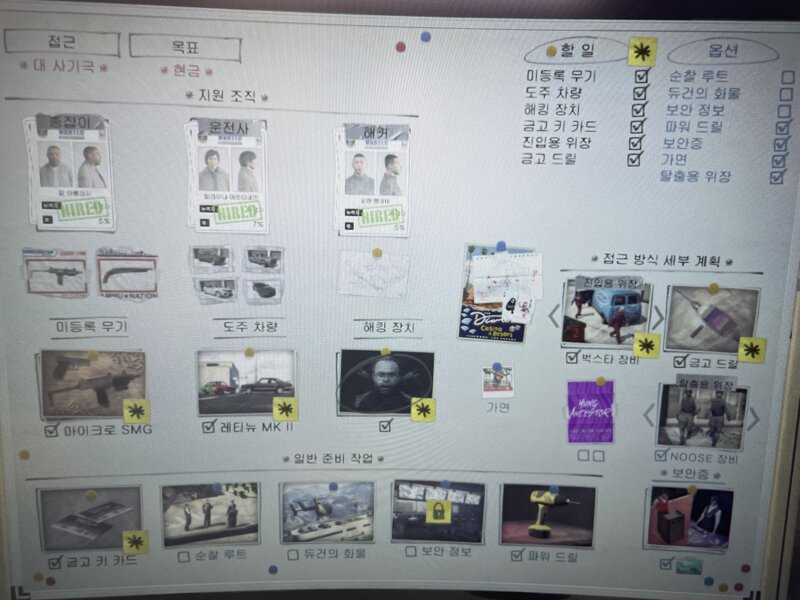Select the 총잡이 gunman crew card
Viewport: 800px width, 600px height.
70,172
